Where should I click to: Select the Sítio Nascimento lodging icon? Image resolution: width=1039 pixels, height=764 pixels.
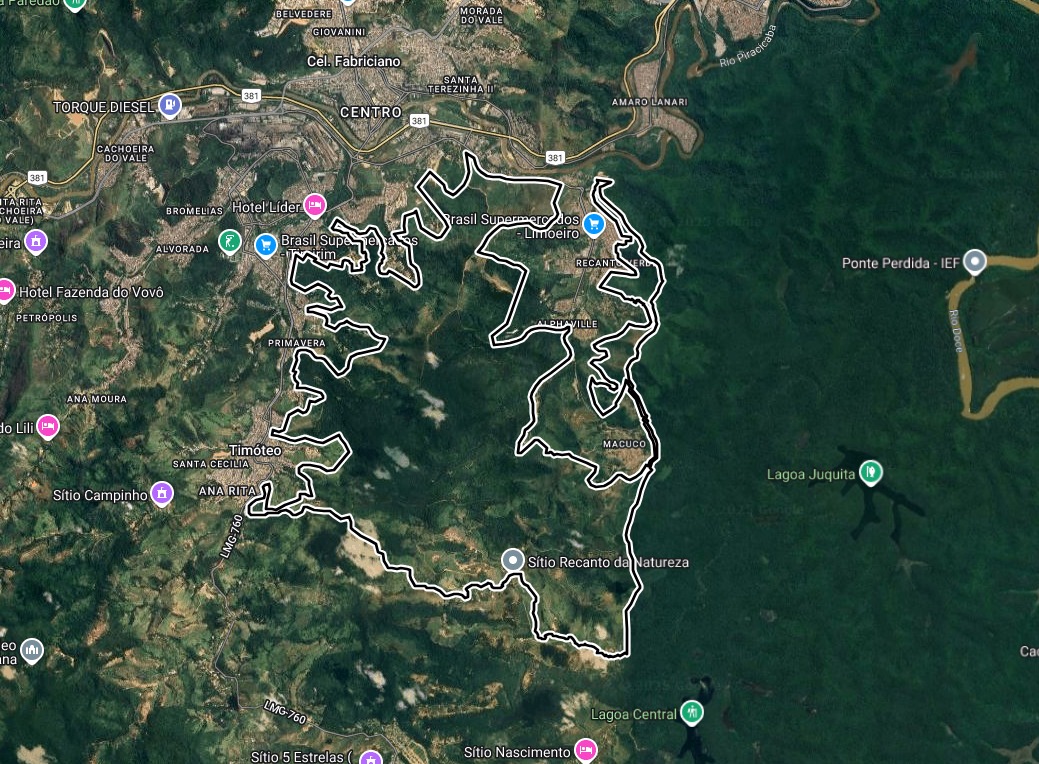(x=585, y=750)
